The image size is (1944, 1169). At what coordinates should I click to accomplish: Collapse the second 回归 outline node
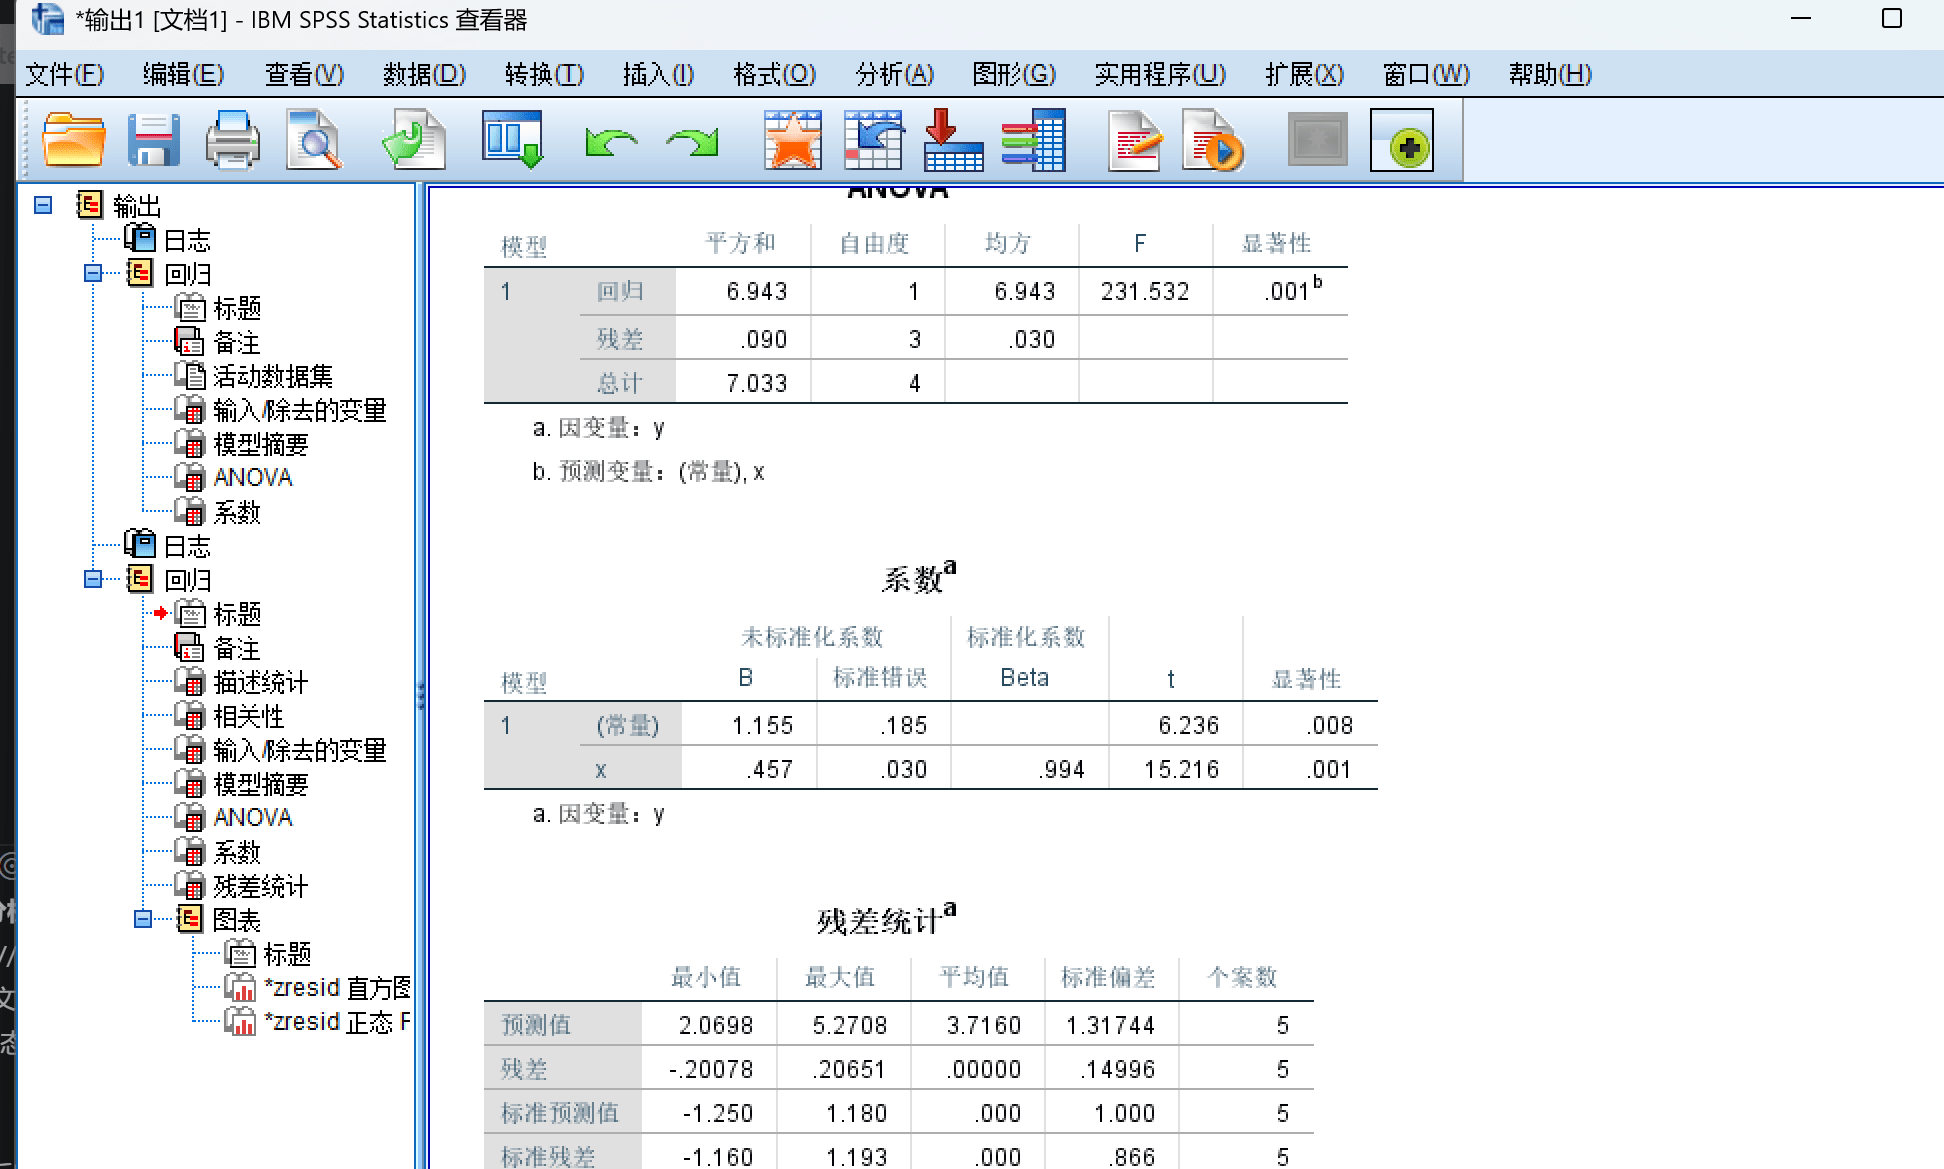(x=93, y=579)
